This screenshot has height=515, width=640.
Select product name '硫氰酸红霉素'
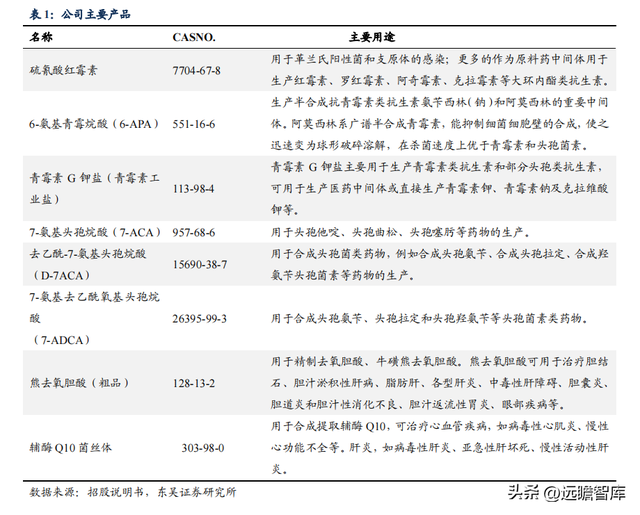pyautogui.click(x=64, y=70)
